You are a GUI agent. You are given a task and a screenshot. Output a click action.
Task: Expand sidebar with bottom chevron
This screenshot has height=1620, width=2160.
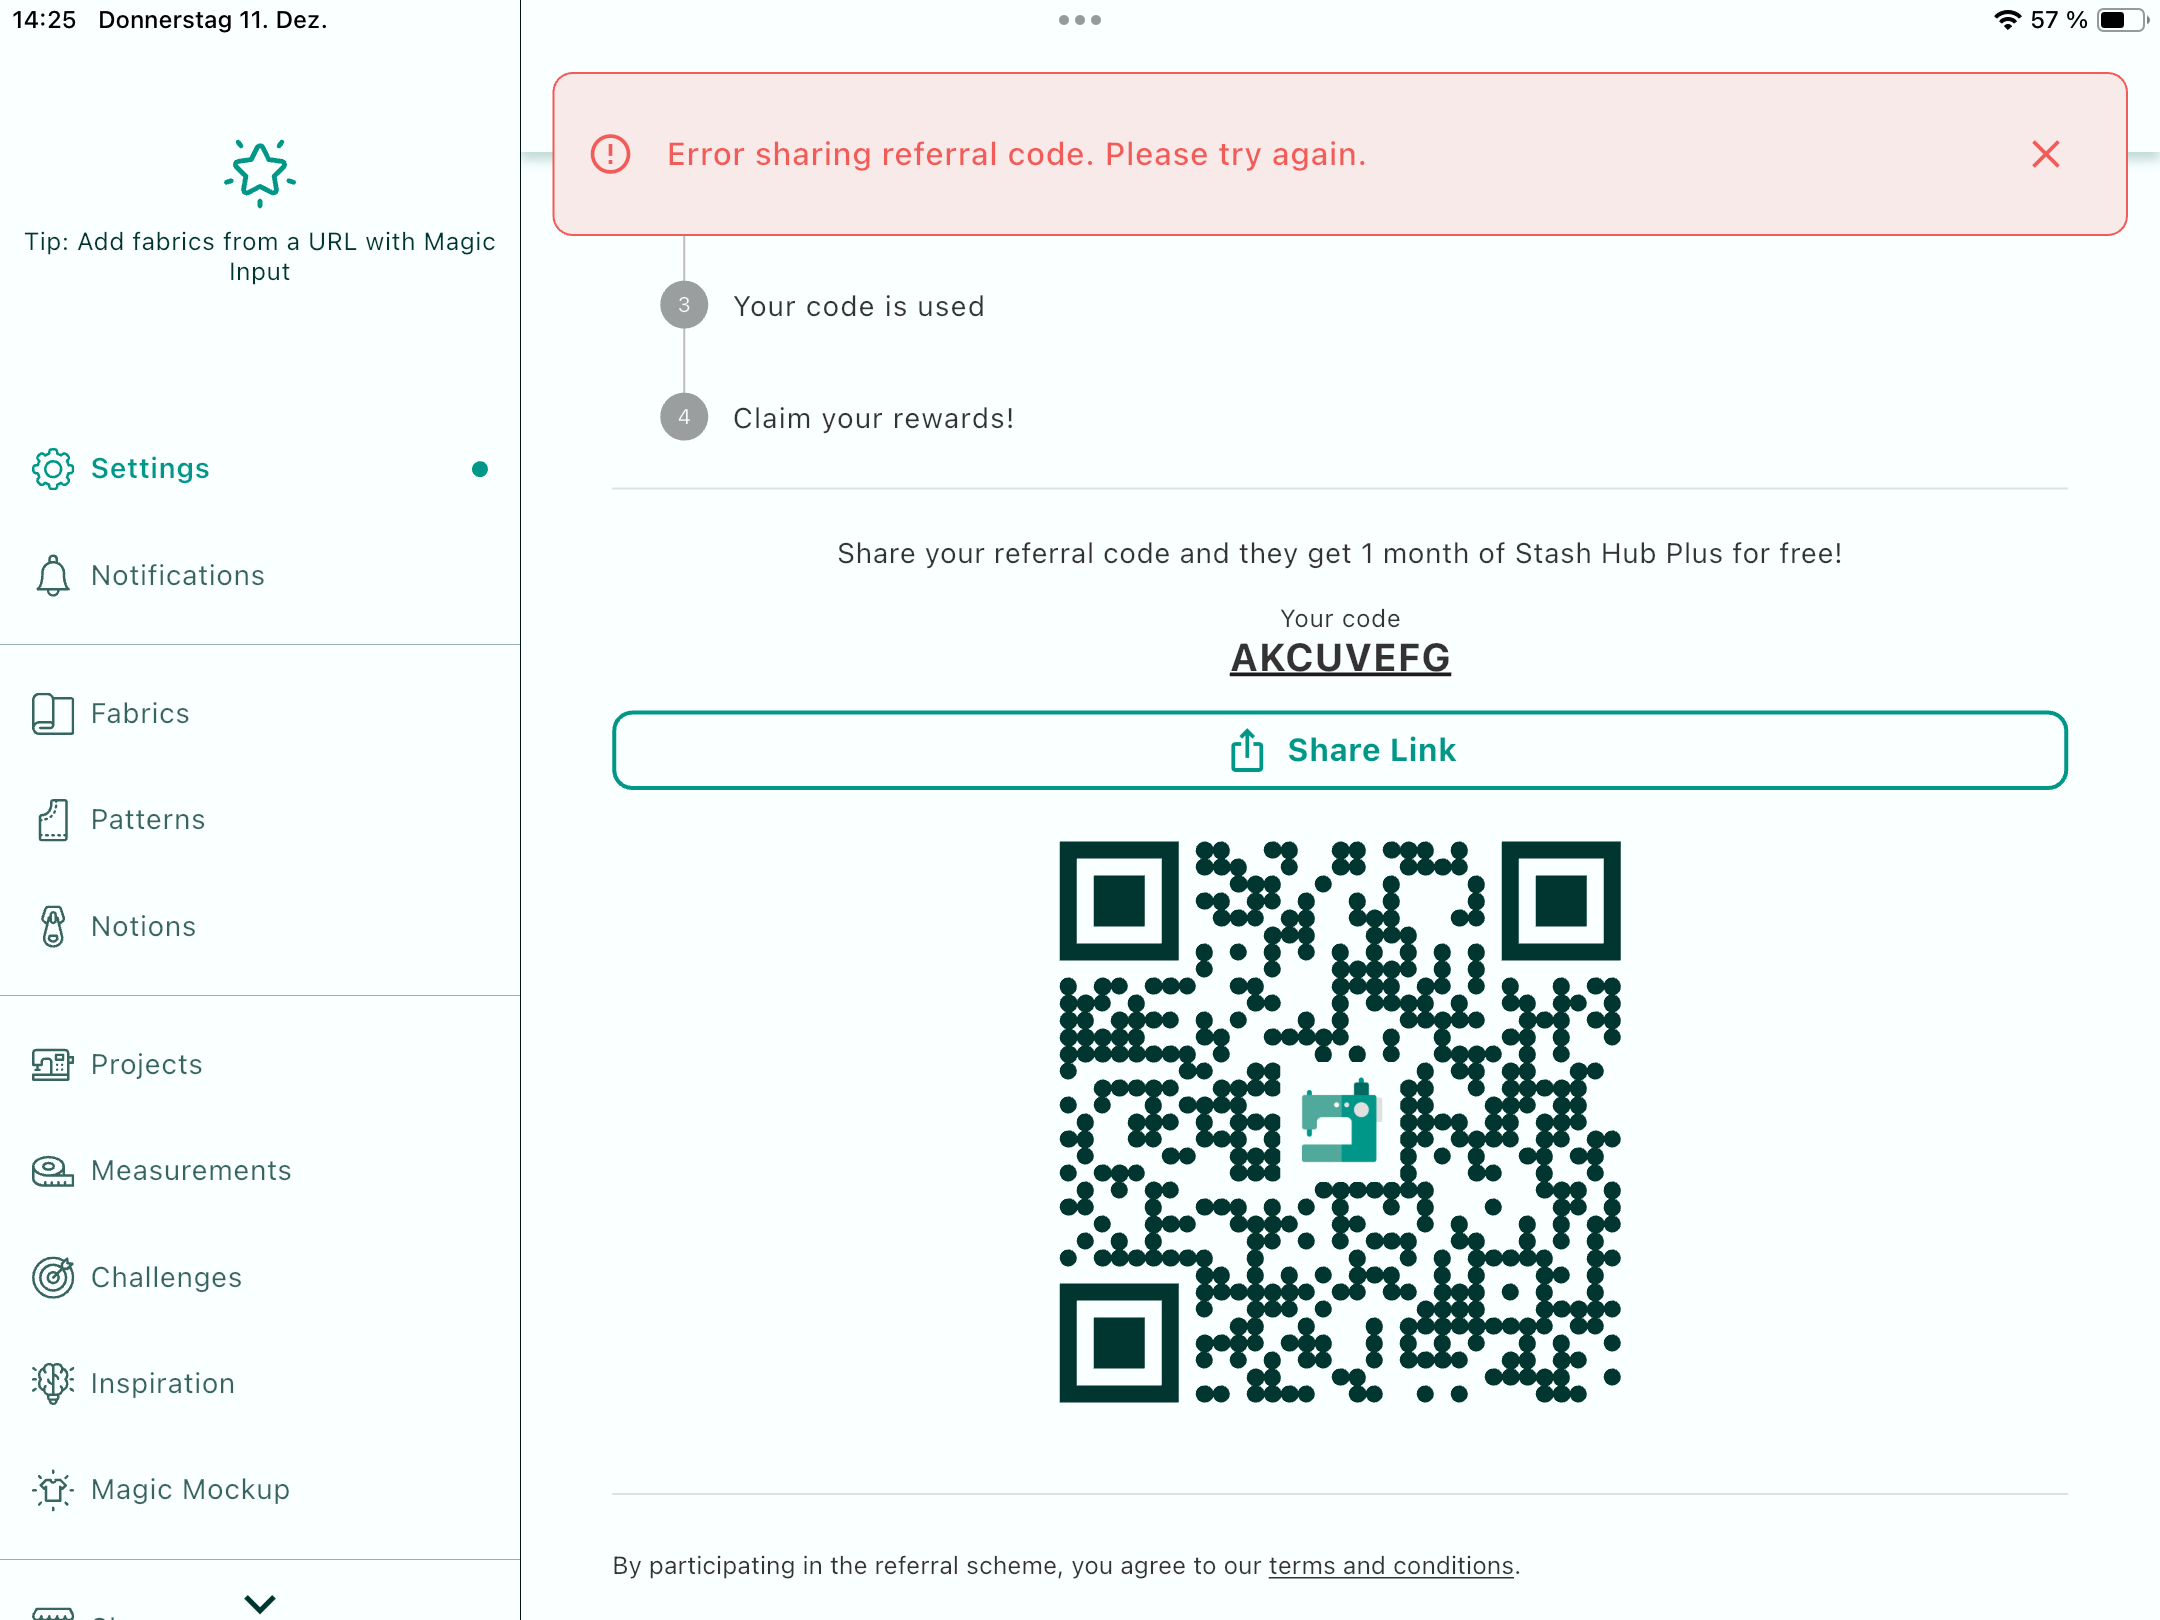coord(260,1603)
